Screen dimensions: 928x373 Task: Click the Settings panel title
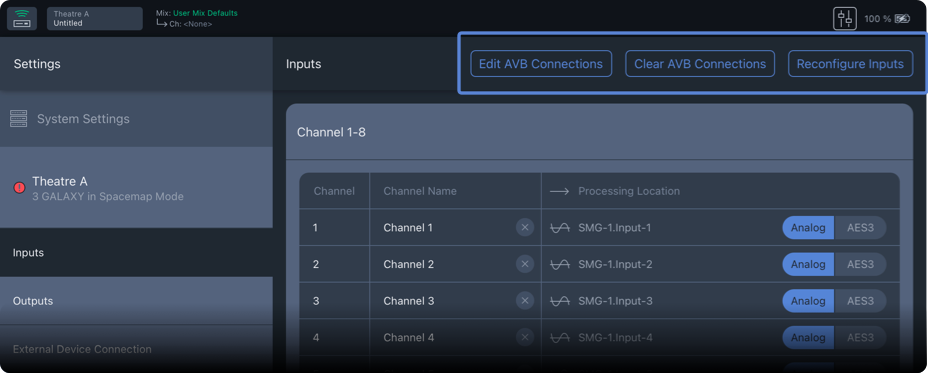coord(37,64)
